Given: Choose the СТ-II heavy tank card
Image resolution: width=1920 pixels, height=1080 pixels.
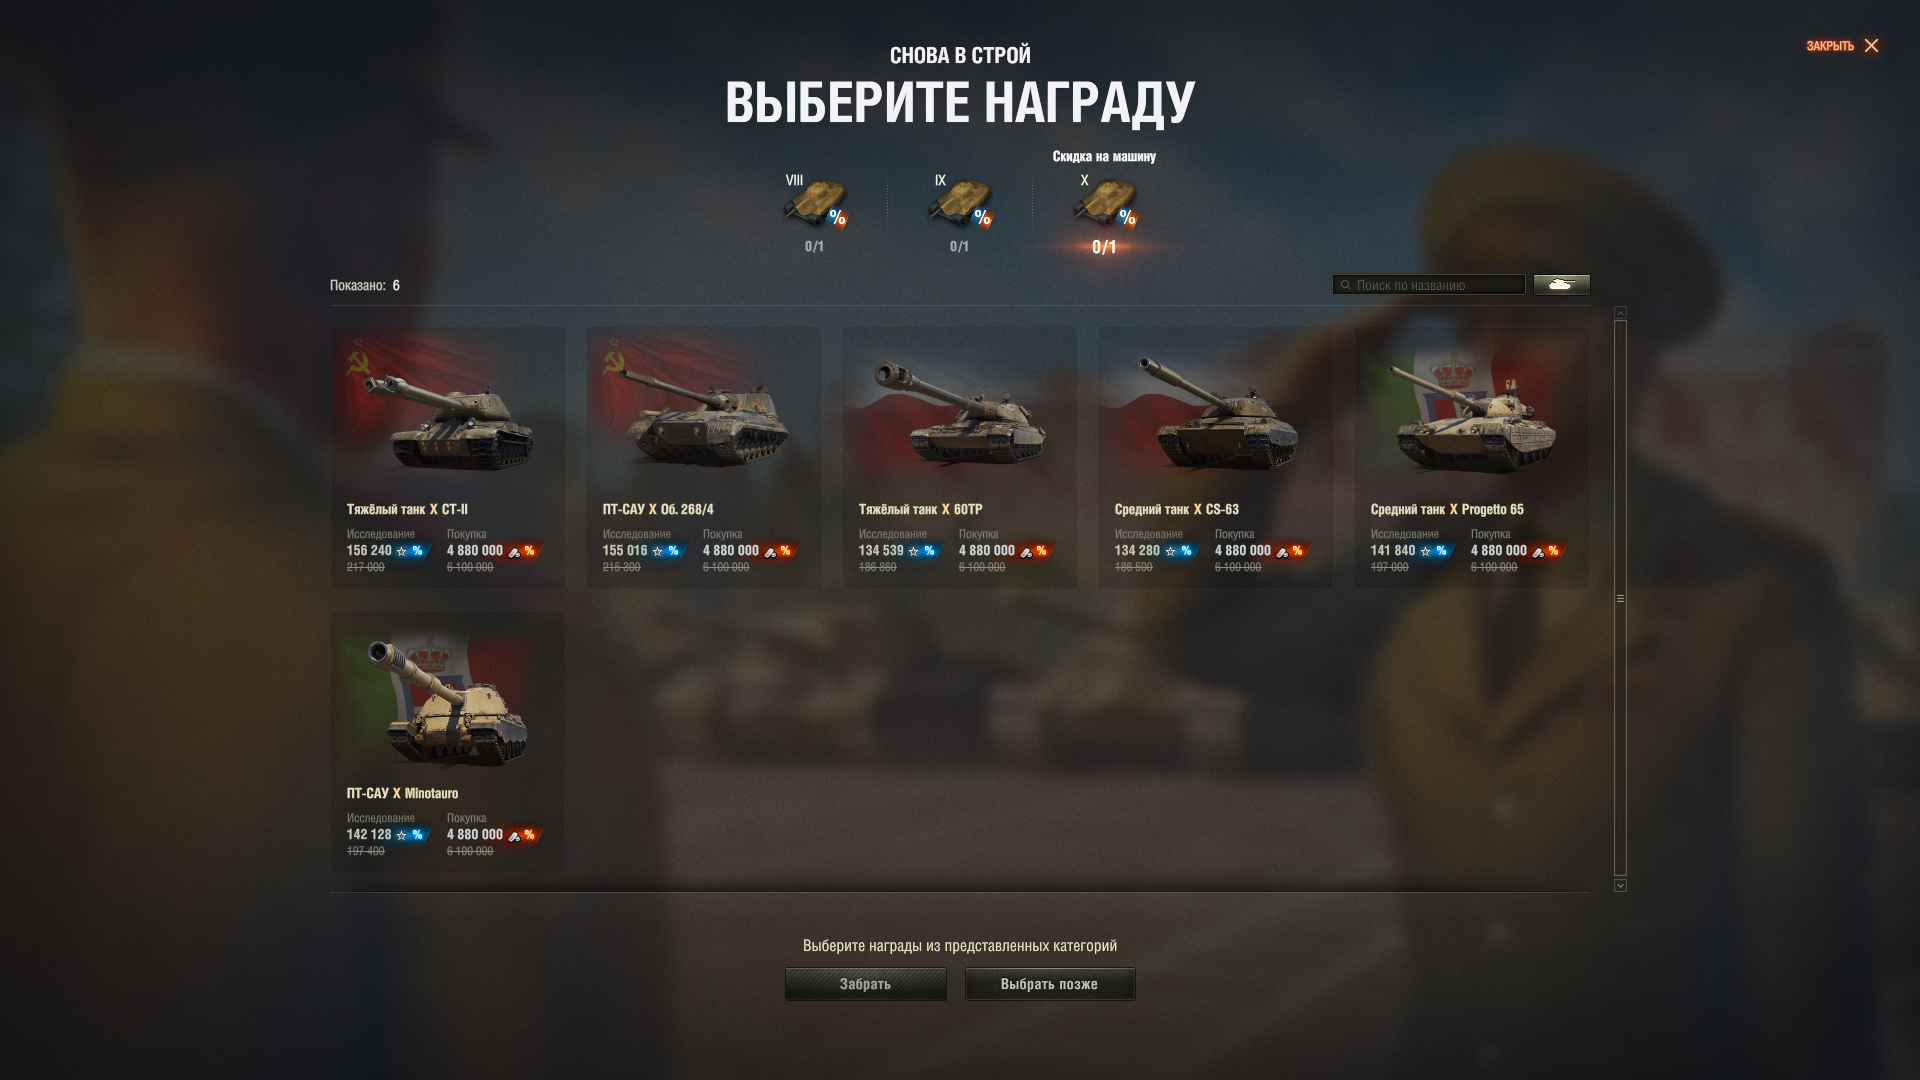Looking at the screenshot, I should (x=448, y=457).
